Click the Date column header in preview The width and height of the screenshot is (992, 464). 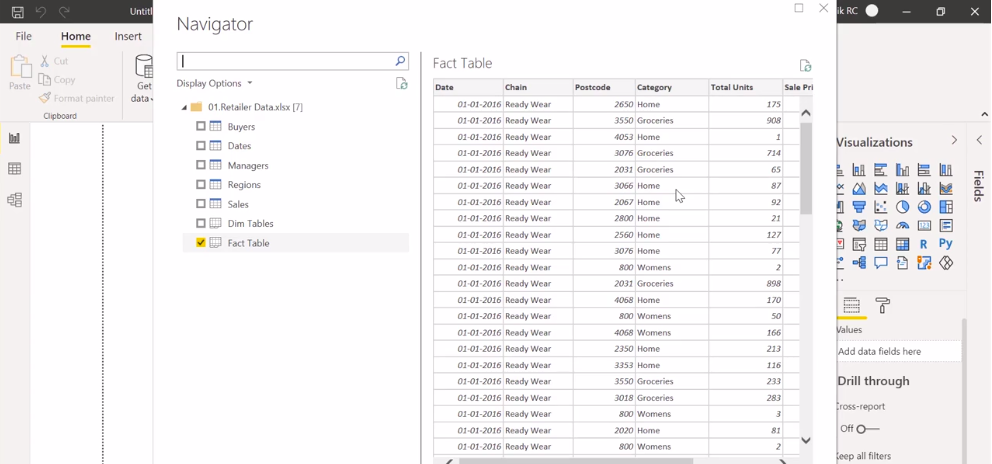click(x=468, y=87)
